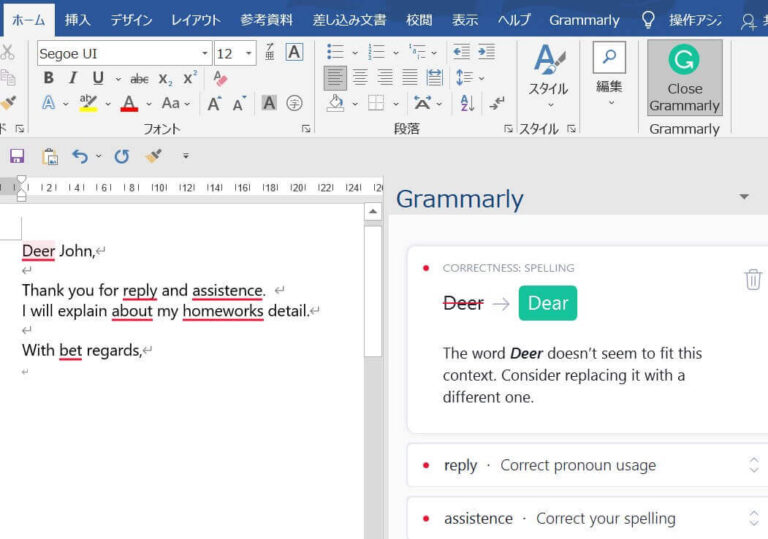The height and width of the screenshot is (539, 768).
Task: Open the Insert (挿入) tab
Action: tap(78, 20)
